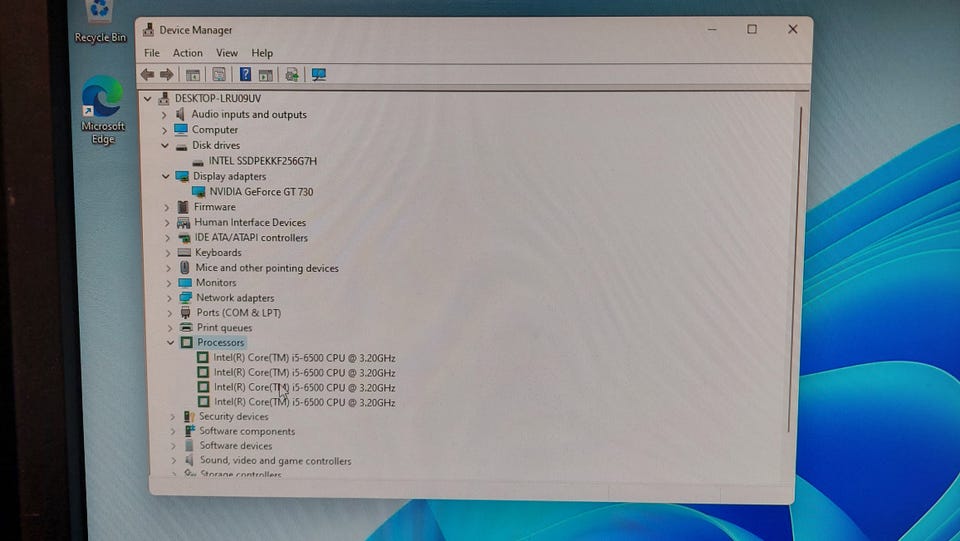Click the vertical scrollbar in Device Manager

(795, 269)
